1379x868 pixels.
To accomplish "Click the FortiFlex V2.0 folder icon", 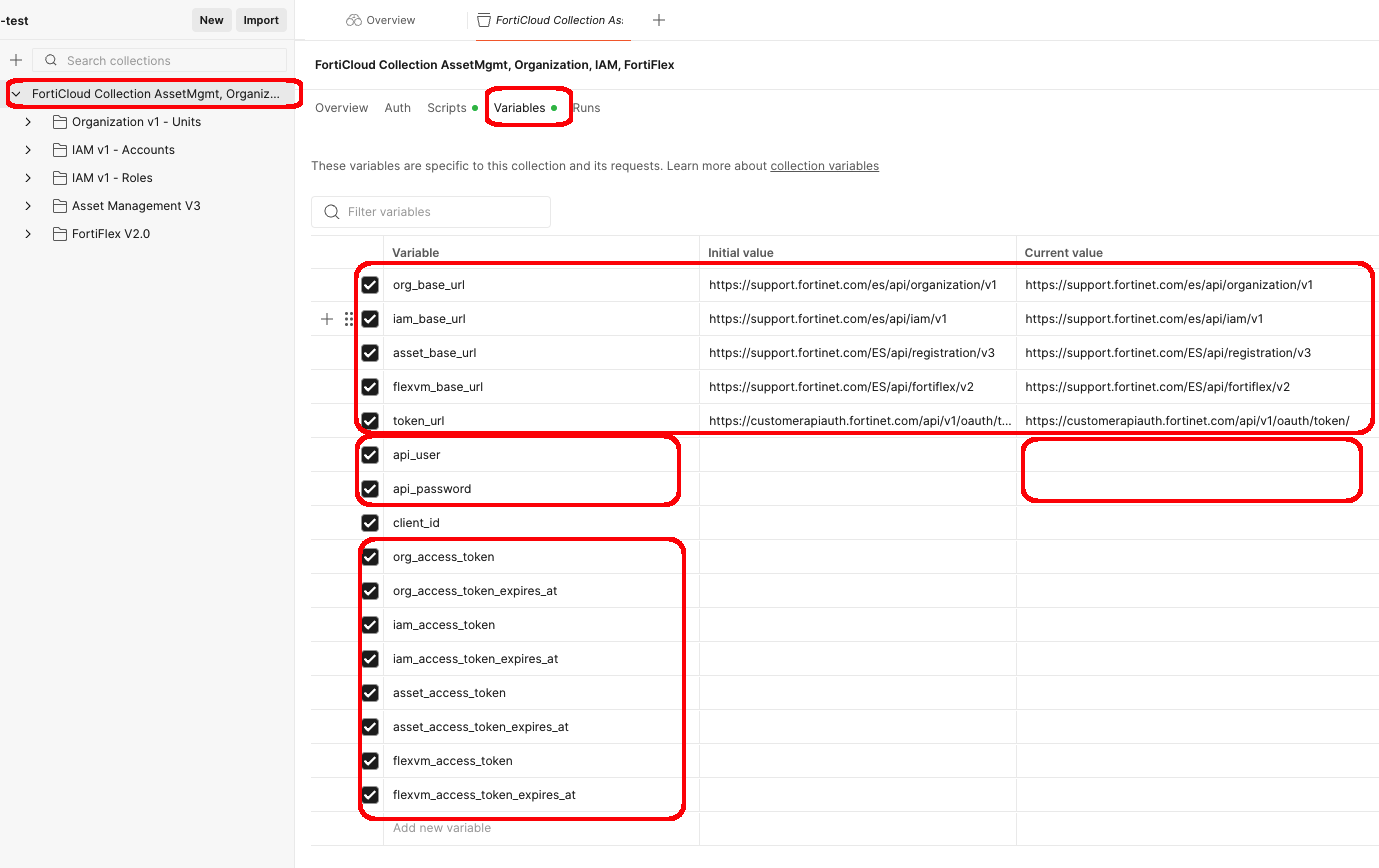I will tap(59, 234).
